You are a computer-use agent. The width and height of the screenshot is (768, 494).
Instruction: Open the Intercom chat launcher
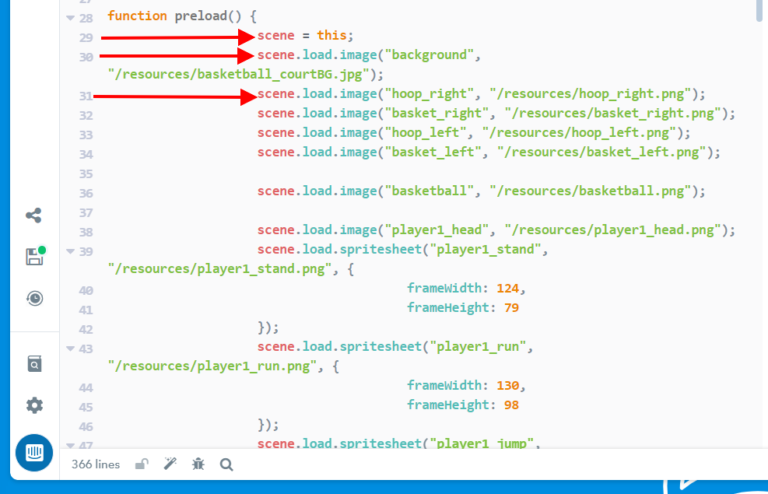(x=34, y=453)
